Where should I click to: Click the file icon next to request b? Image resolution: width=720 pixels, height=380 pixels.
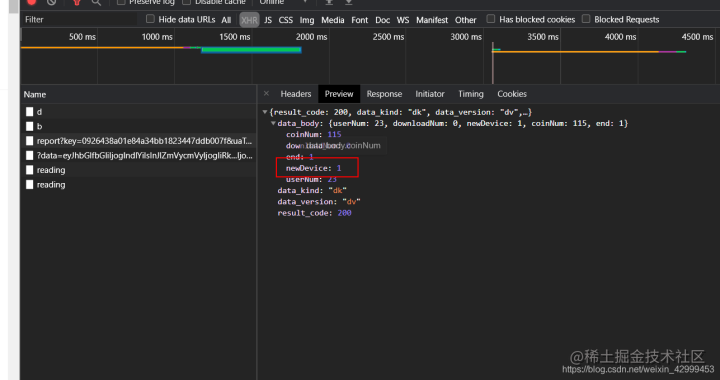tap(29, 126)
